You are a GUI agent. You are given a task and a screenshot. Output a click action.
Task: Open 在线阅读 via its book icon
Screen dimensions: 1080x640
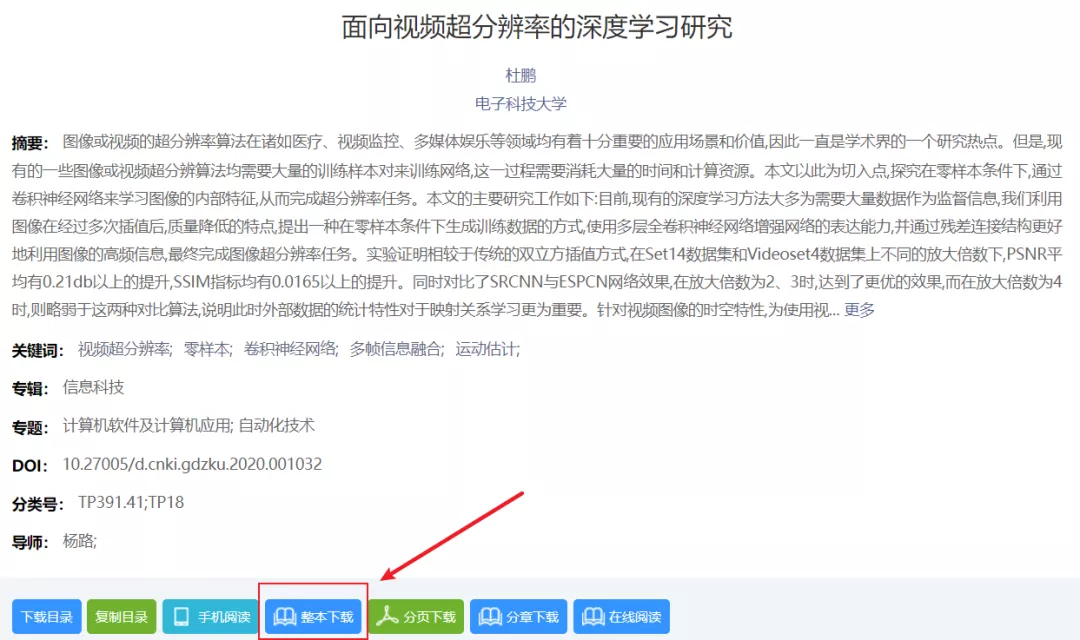[594, 617]
